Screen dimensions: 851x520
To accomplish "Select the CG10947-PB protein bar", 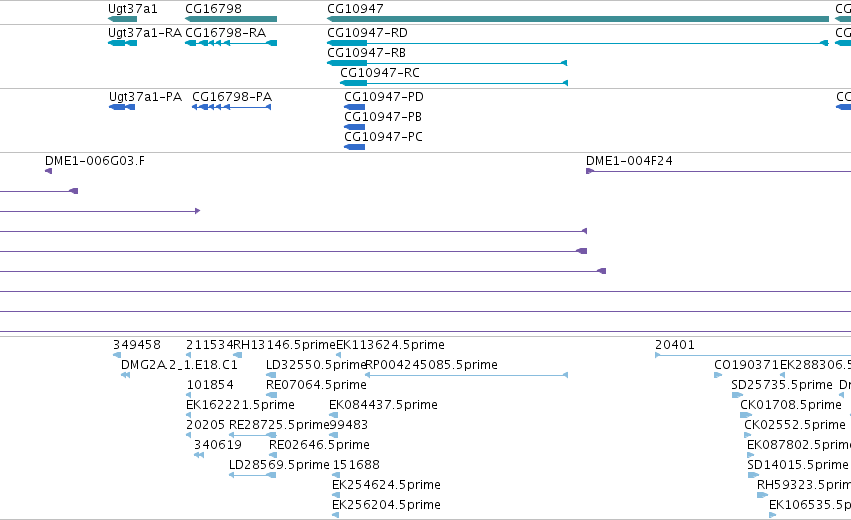I will (354, 127).
